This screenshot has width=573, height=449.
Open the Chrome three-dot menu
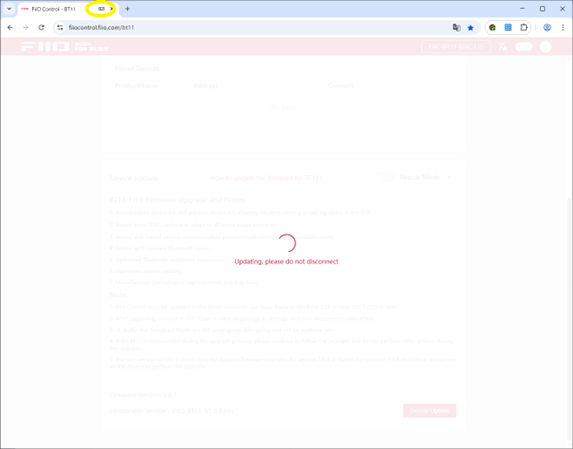tap(563, 27)
